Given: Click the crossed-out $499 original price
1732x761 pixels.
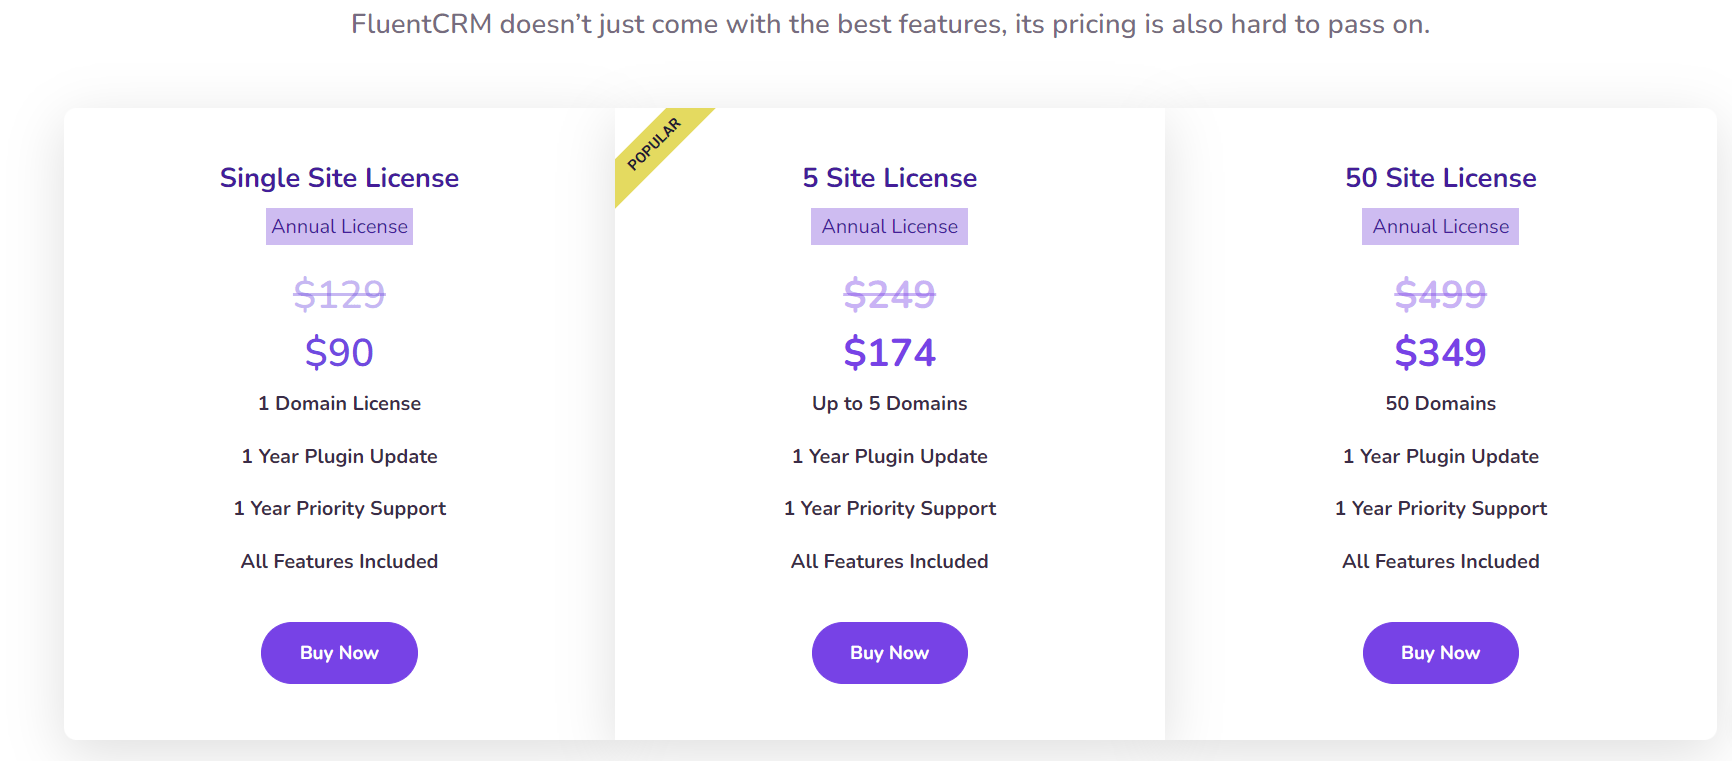Looking at the screenshot, I should (1440, 295).
